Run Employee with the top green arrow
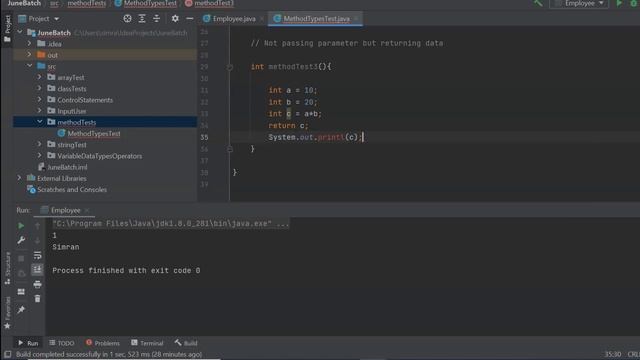The height and width of the screenshot is (360, 640). [619, 3]
